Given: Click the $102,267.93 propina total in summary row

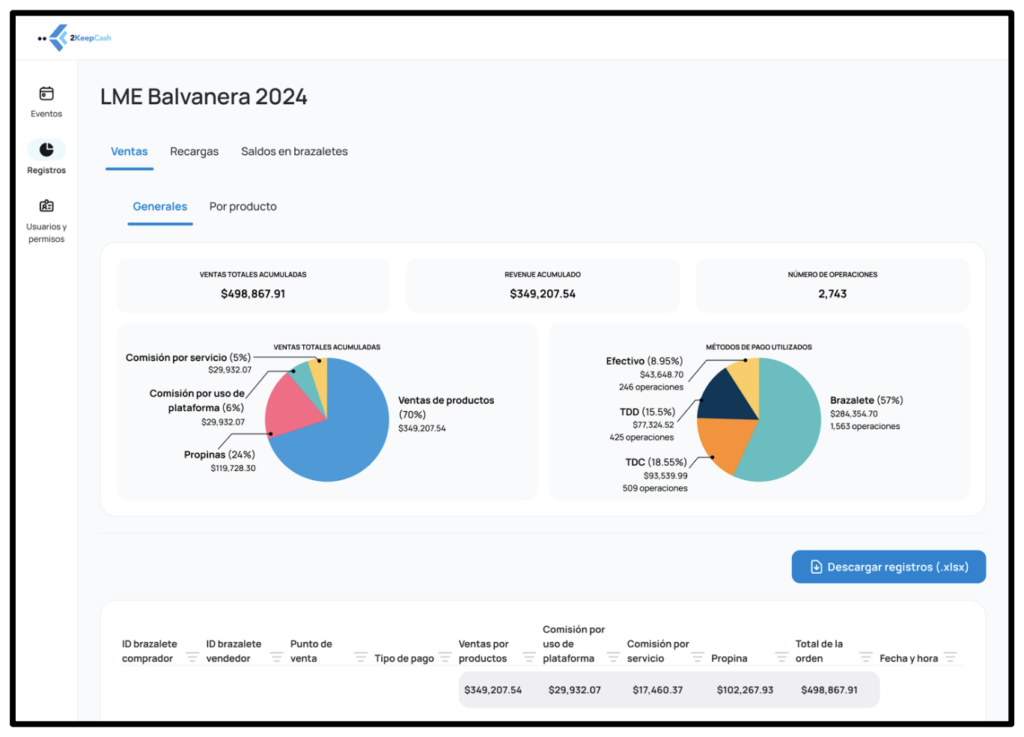Looking at the screenshot, I should coord(745,690).
